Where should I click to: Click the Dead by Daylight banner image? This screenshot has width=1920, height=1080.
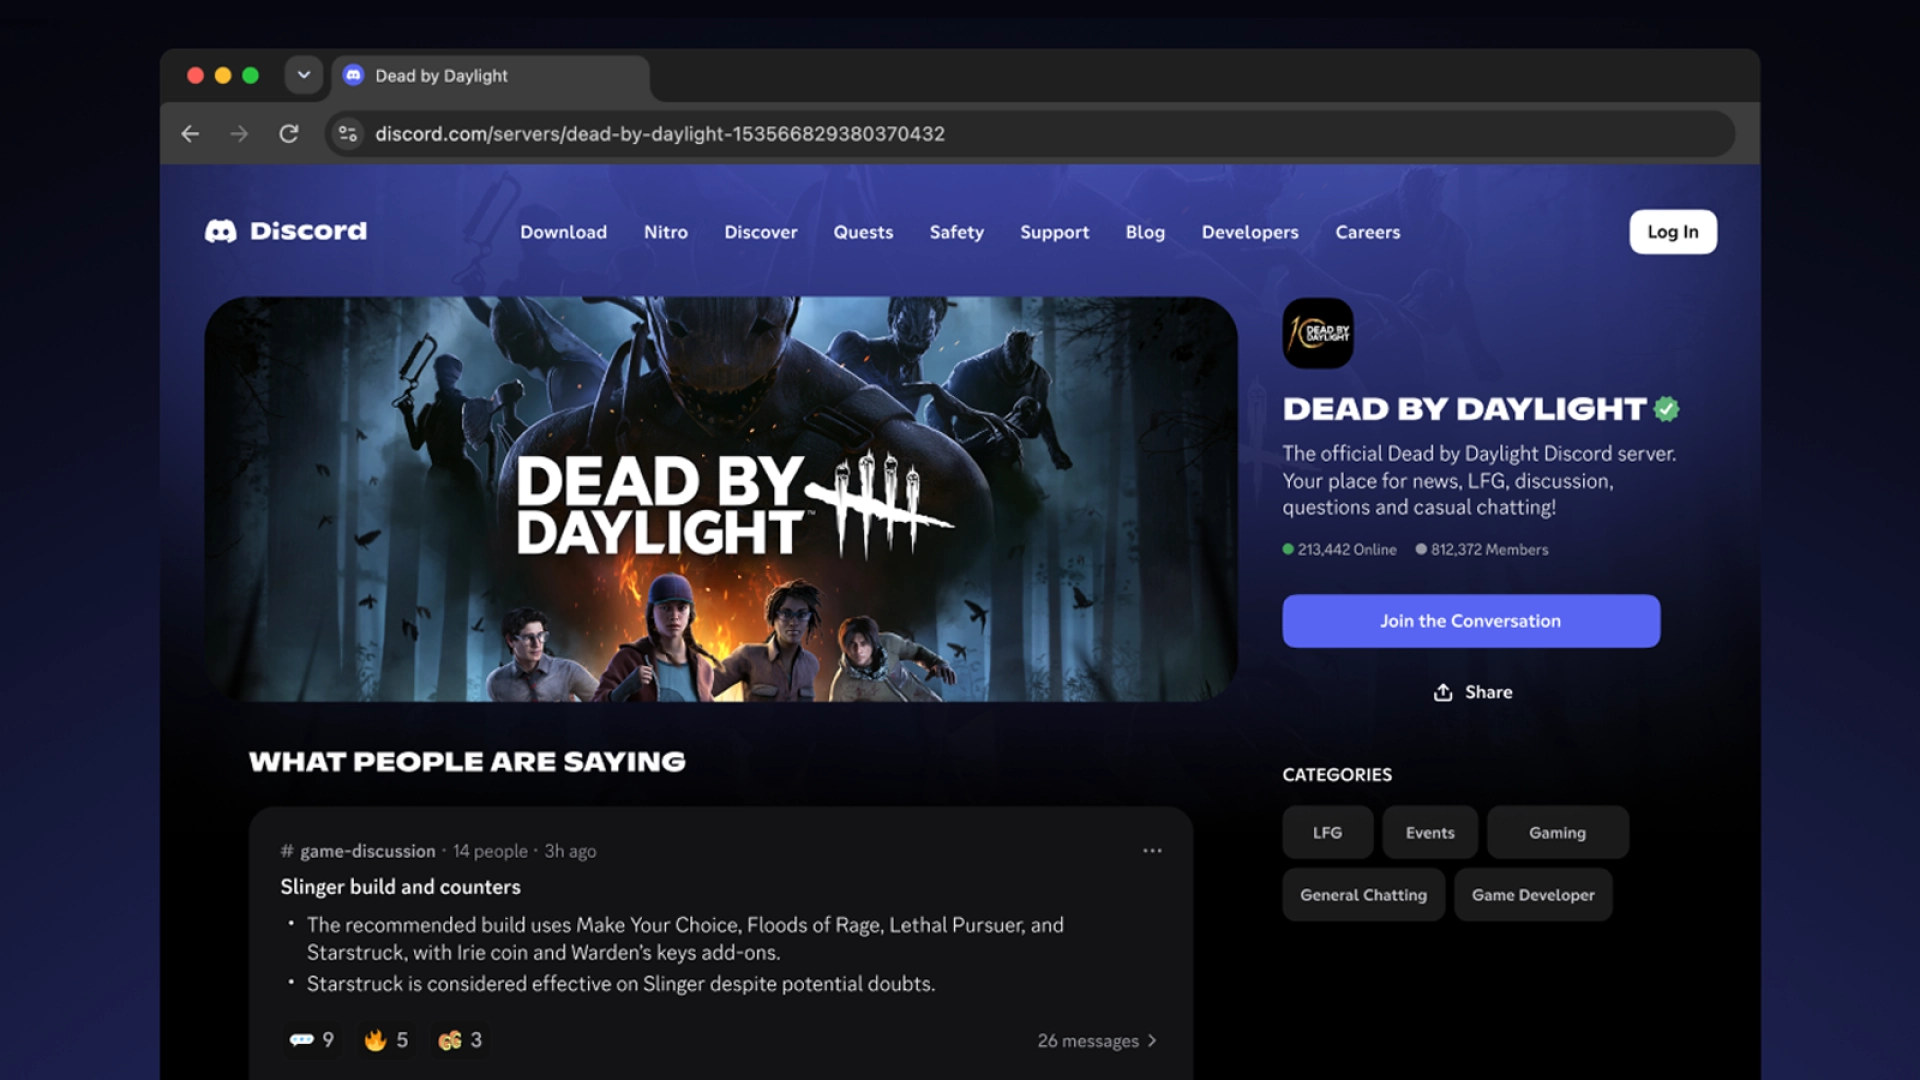click(721, 499)
